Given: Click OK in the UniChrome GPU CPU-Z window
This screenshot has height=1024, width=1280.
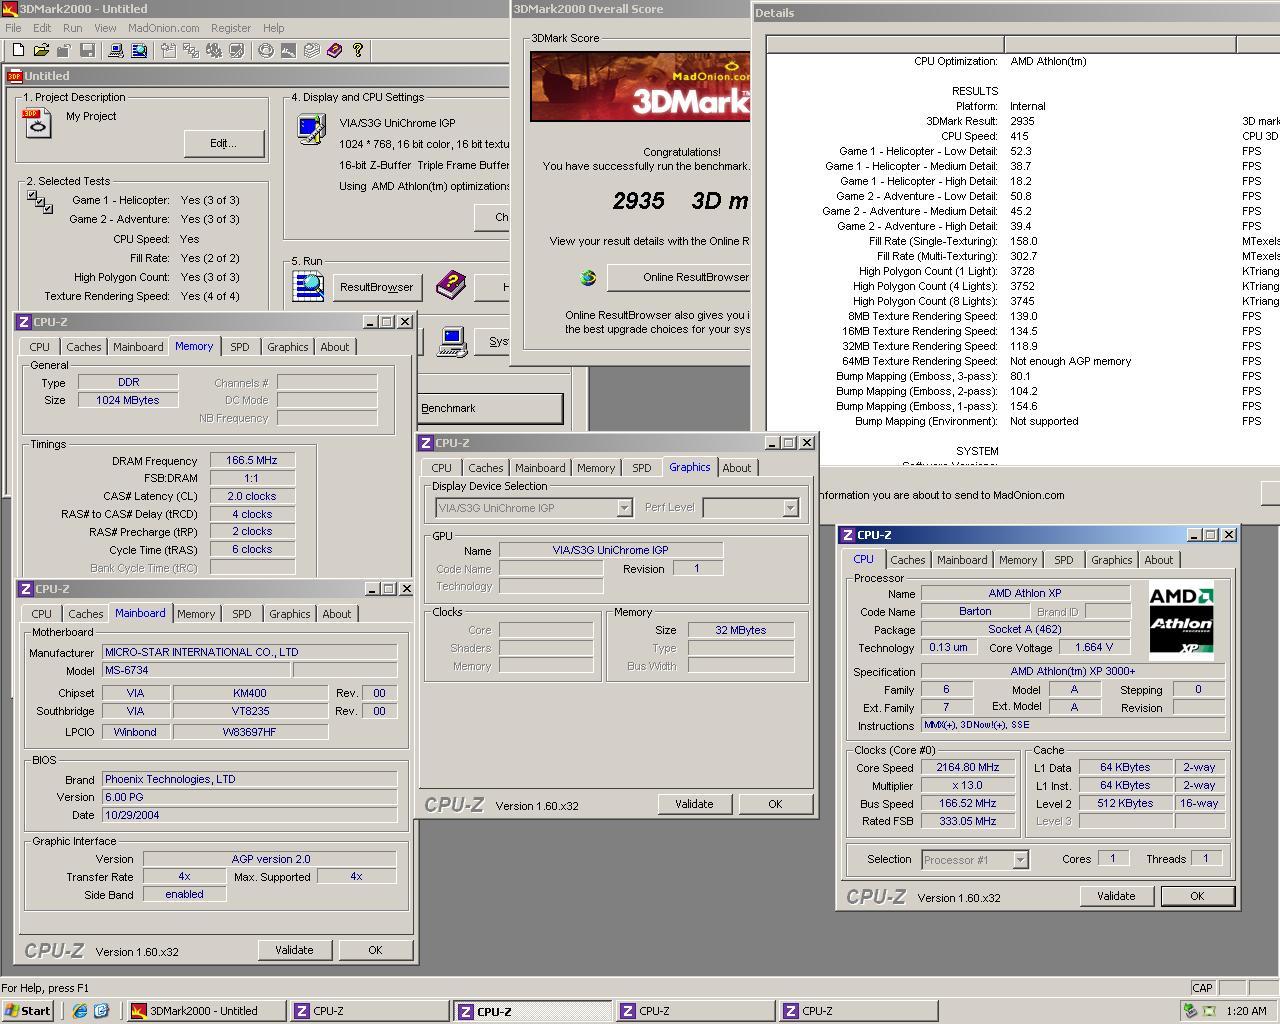Looking at the screenshot, I should click(775, 804).
